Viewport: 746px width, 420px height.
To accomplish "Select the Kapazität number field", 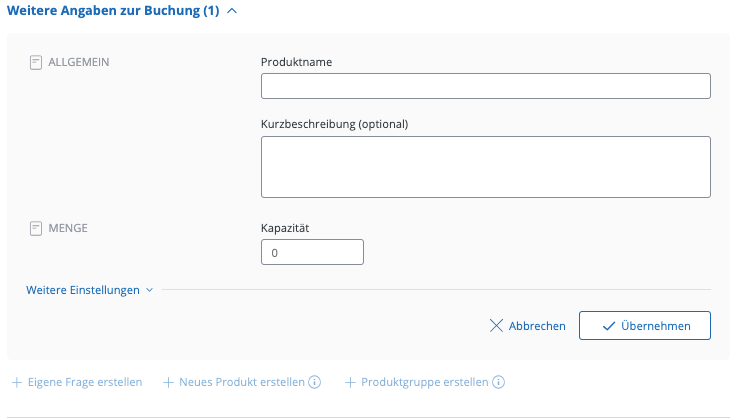I will pyautogui.click(x=312, y=253).
